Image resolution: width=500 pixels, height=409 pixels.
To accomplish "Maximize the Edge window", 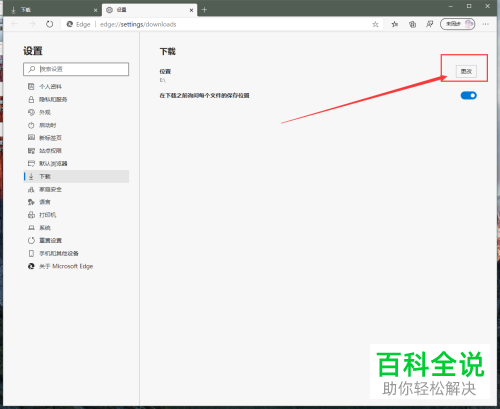I will [469, 6].
